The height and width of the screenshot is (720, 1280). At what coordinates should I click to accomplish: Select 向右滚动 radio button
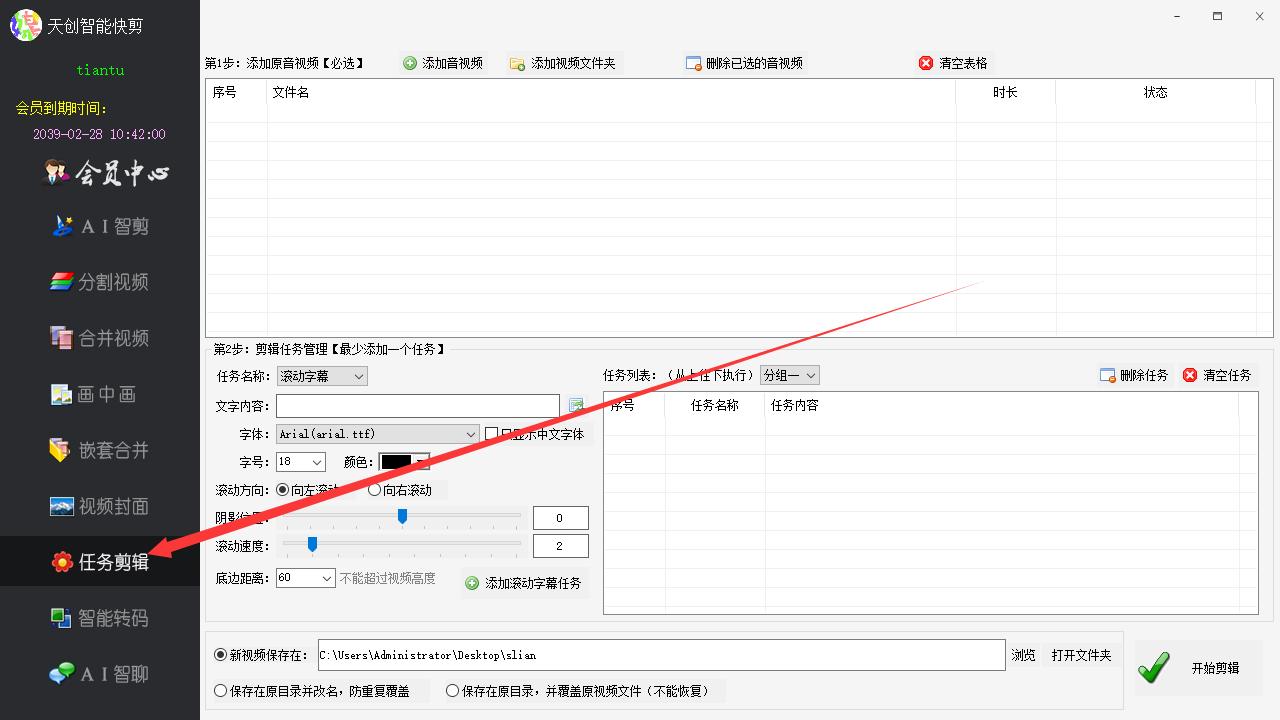point(375,490)
